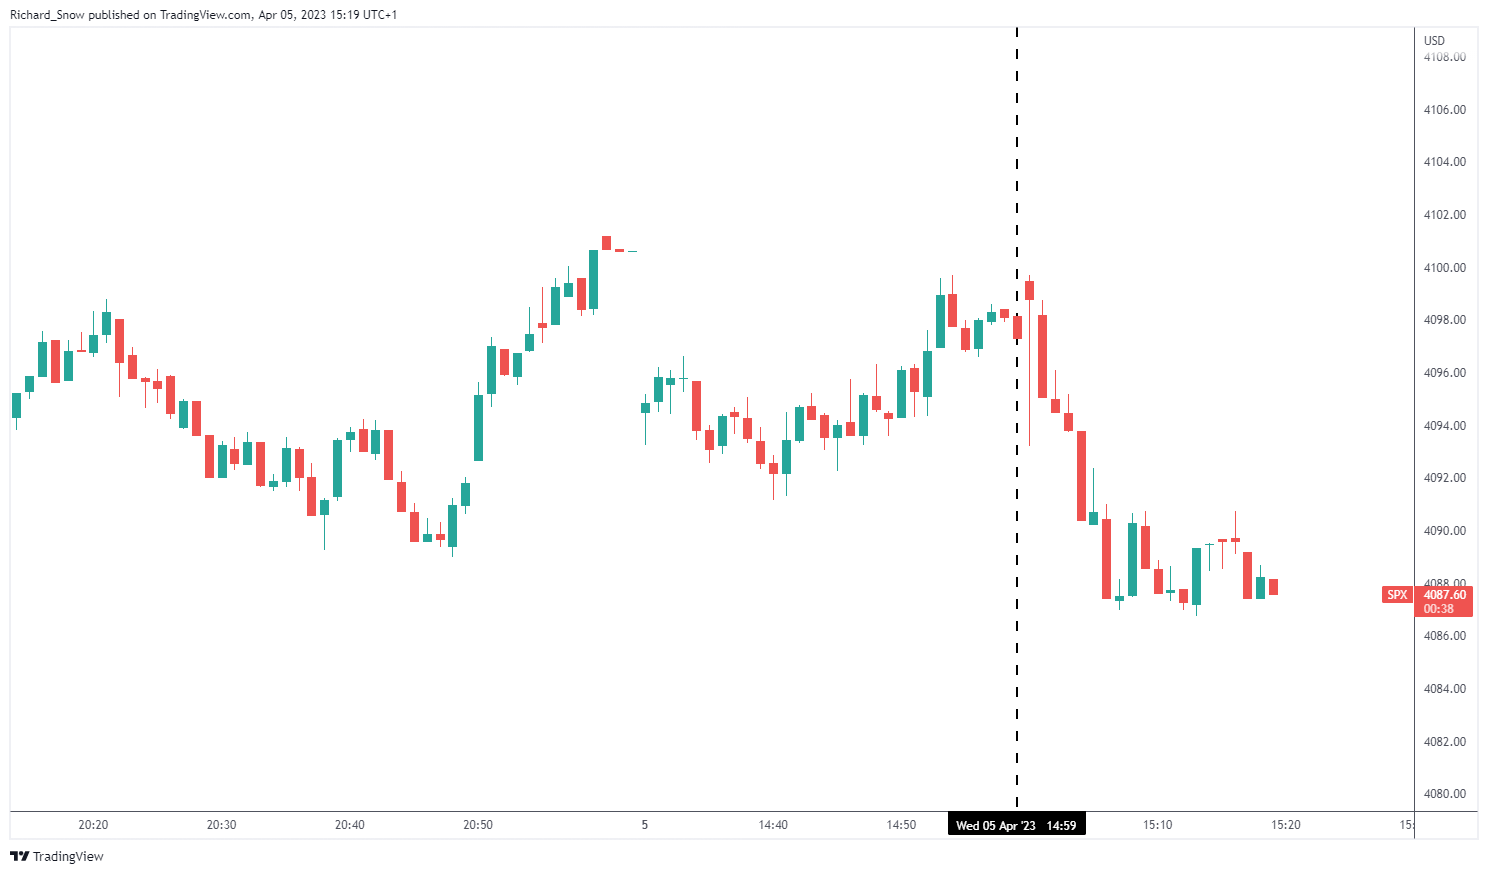The width and height of the screenshot is (1488, 874).
Task: Click the USD currency label
Action: tap(1434, 41)
